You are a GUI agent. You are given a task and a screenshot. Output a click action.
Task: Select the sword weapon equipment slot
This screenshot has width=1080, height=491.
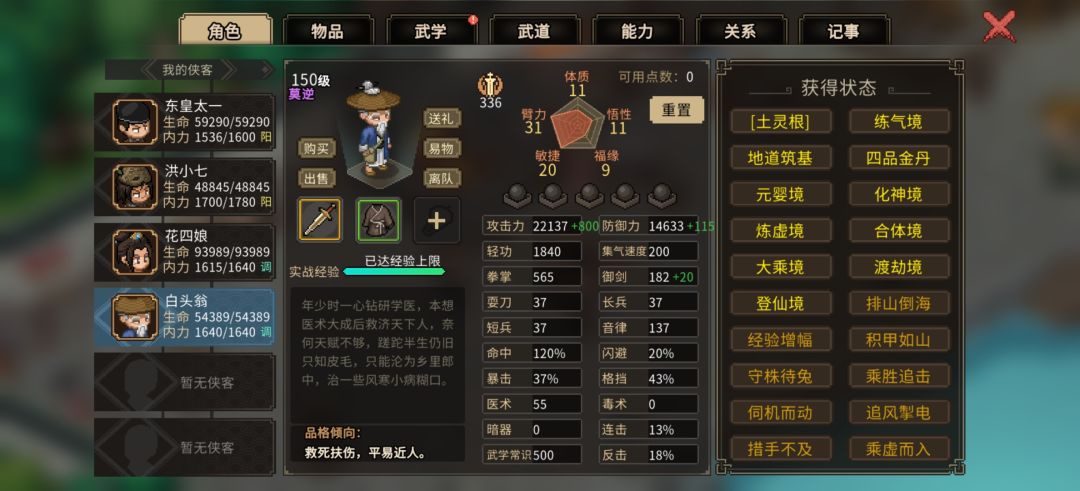(x=320, y=220)
